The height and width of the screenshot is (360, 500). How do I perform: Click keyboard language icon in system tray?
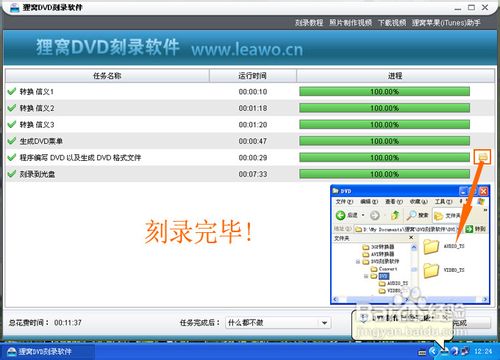click(422, 352)
